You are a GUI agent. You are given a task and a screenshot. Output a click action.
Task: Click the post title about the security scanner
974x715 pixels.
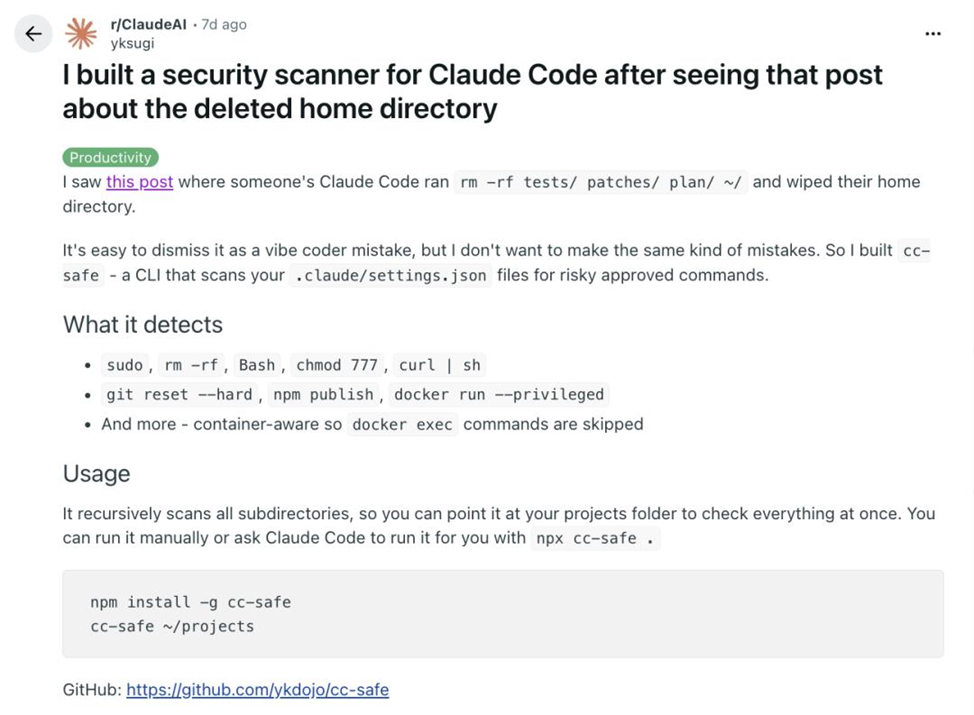coord(472,91)
